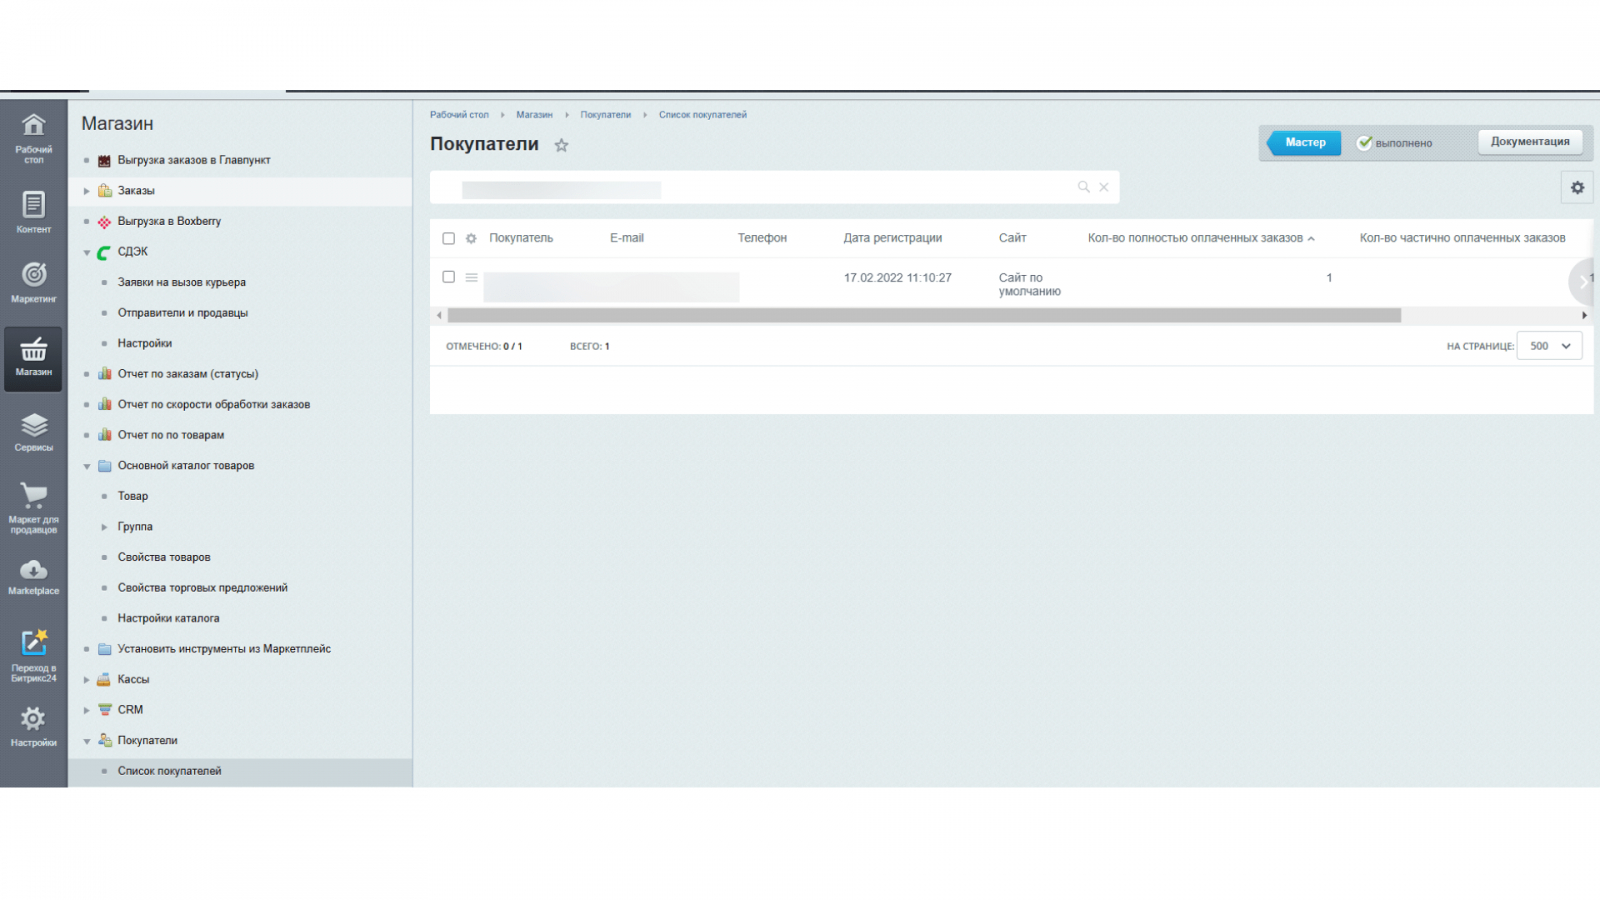Open Список покупателей in the tree
Viewport: 1600px width, 900px height.
(170, 771)
